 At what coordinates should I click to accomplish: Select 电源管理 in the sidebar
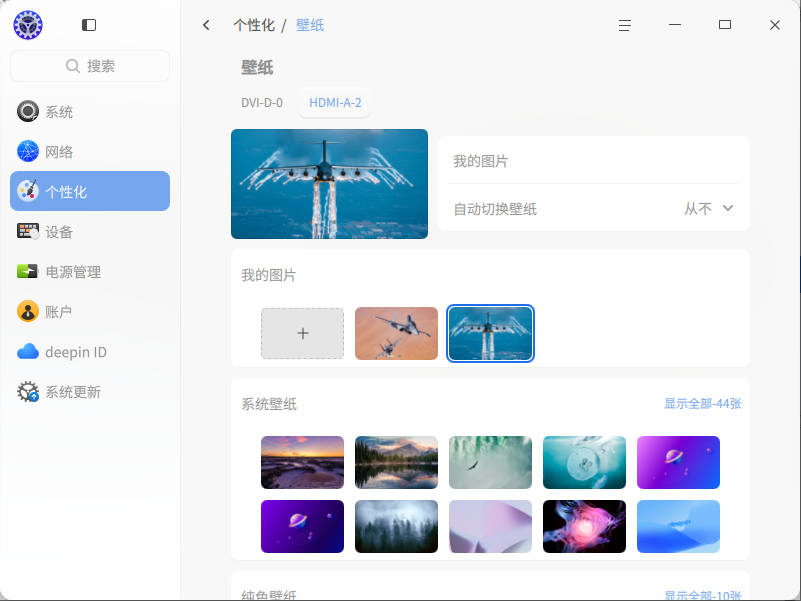click(x=90, y=271)
